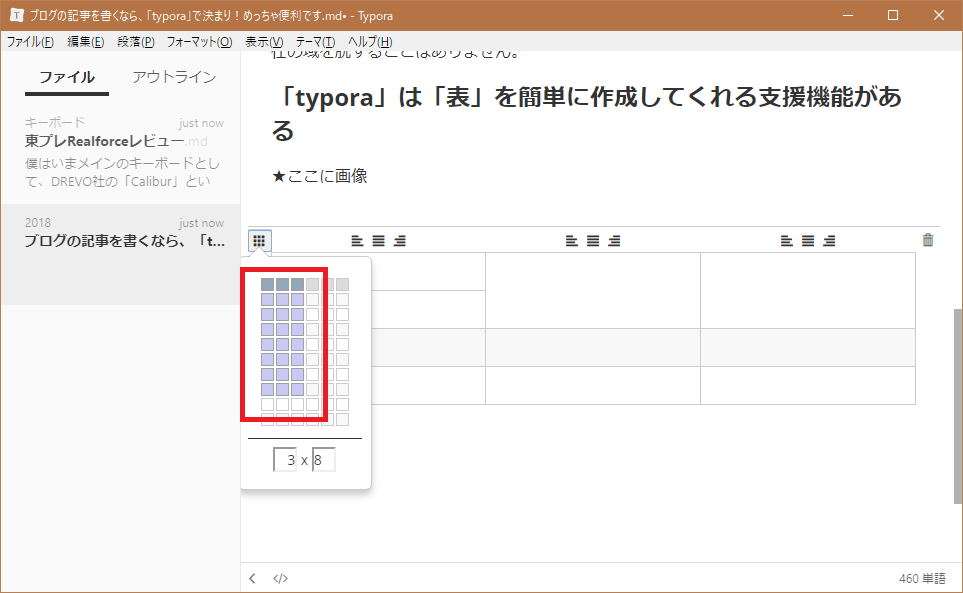The width and height of the screenshot is (963, 593).
Task: Click the vertical scrollbar thumb
Action: click(957, 406)
